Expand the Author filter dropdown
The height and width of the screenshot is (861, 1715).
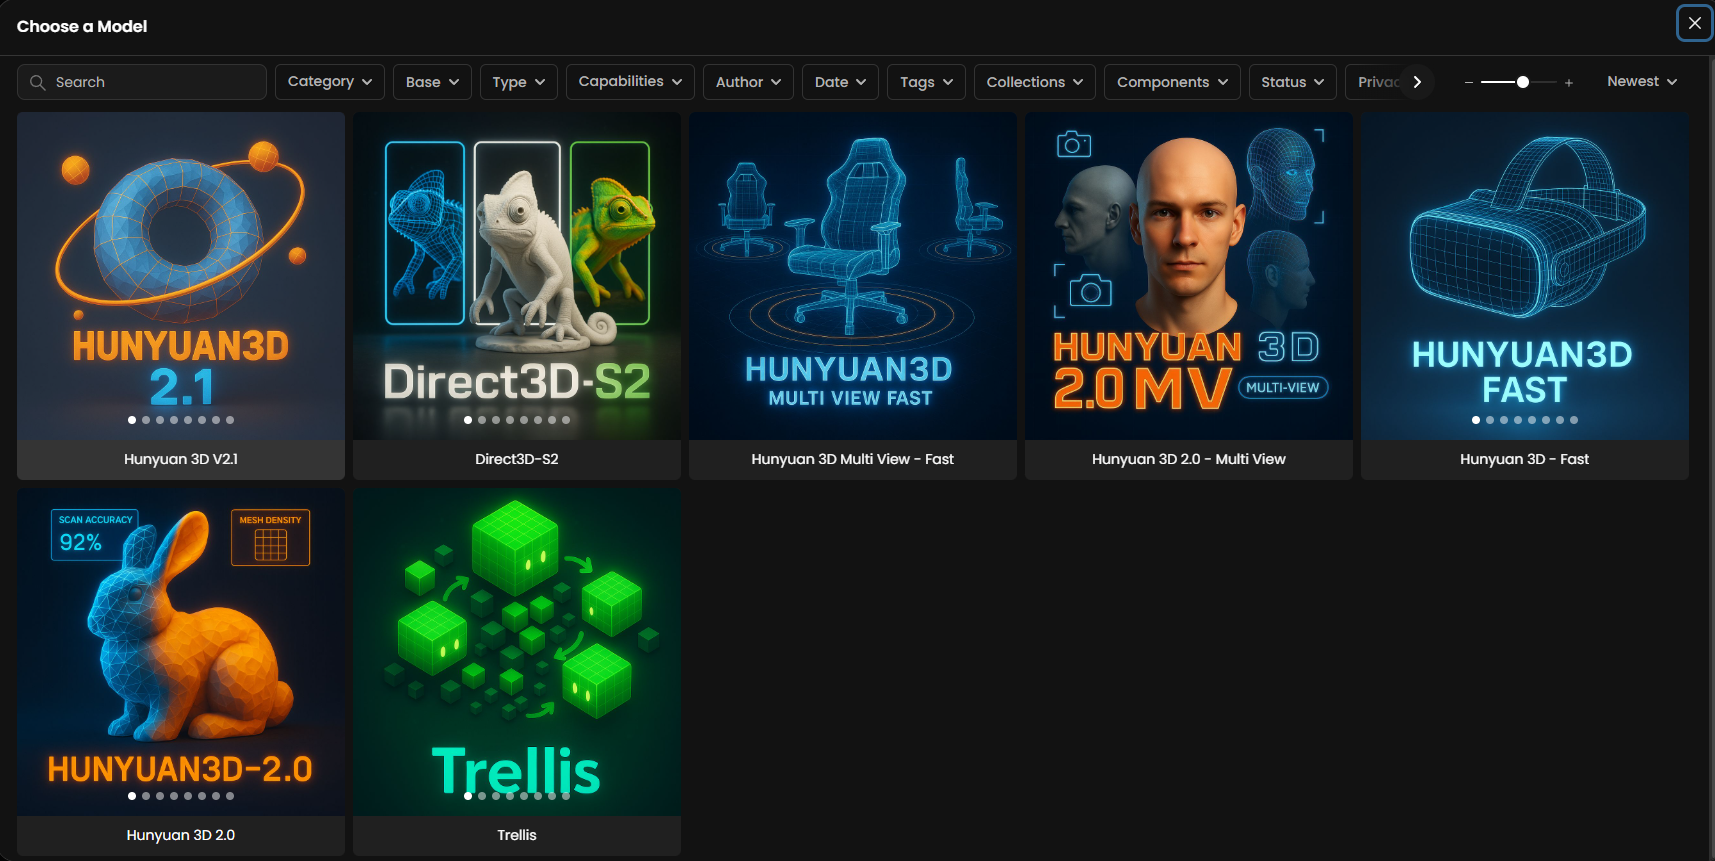pos(748,82)
